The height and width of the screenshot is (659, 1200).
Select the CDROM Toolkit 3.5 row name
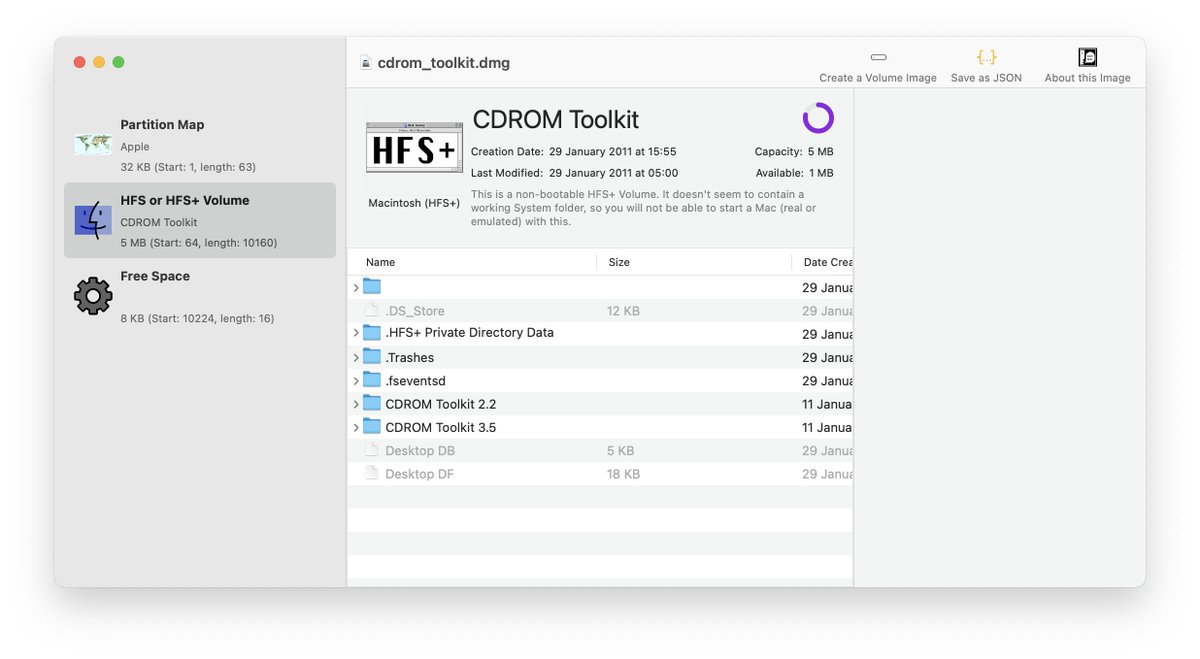pos(441,427)
